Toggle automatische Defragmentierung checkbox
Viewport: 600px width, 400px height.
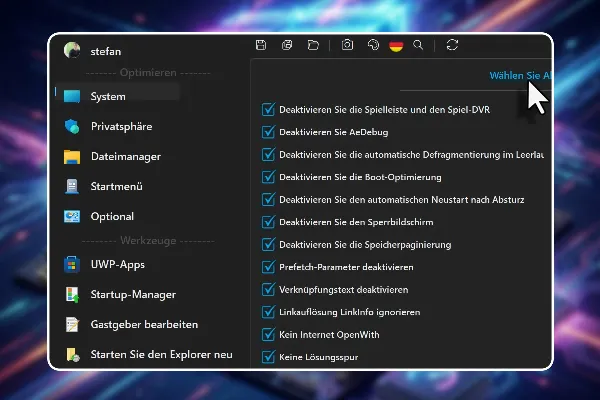pos(268,155)
